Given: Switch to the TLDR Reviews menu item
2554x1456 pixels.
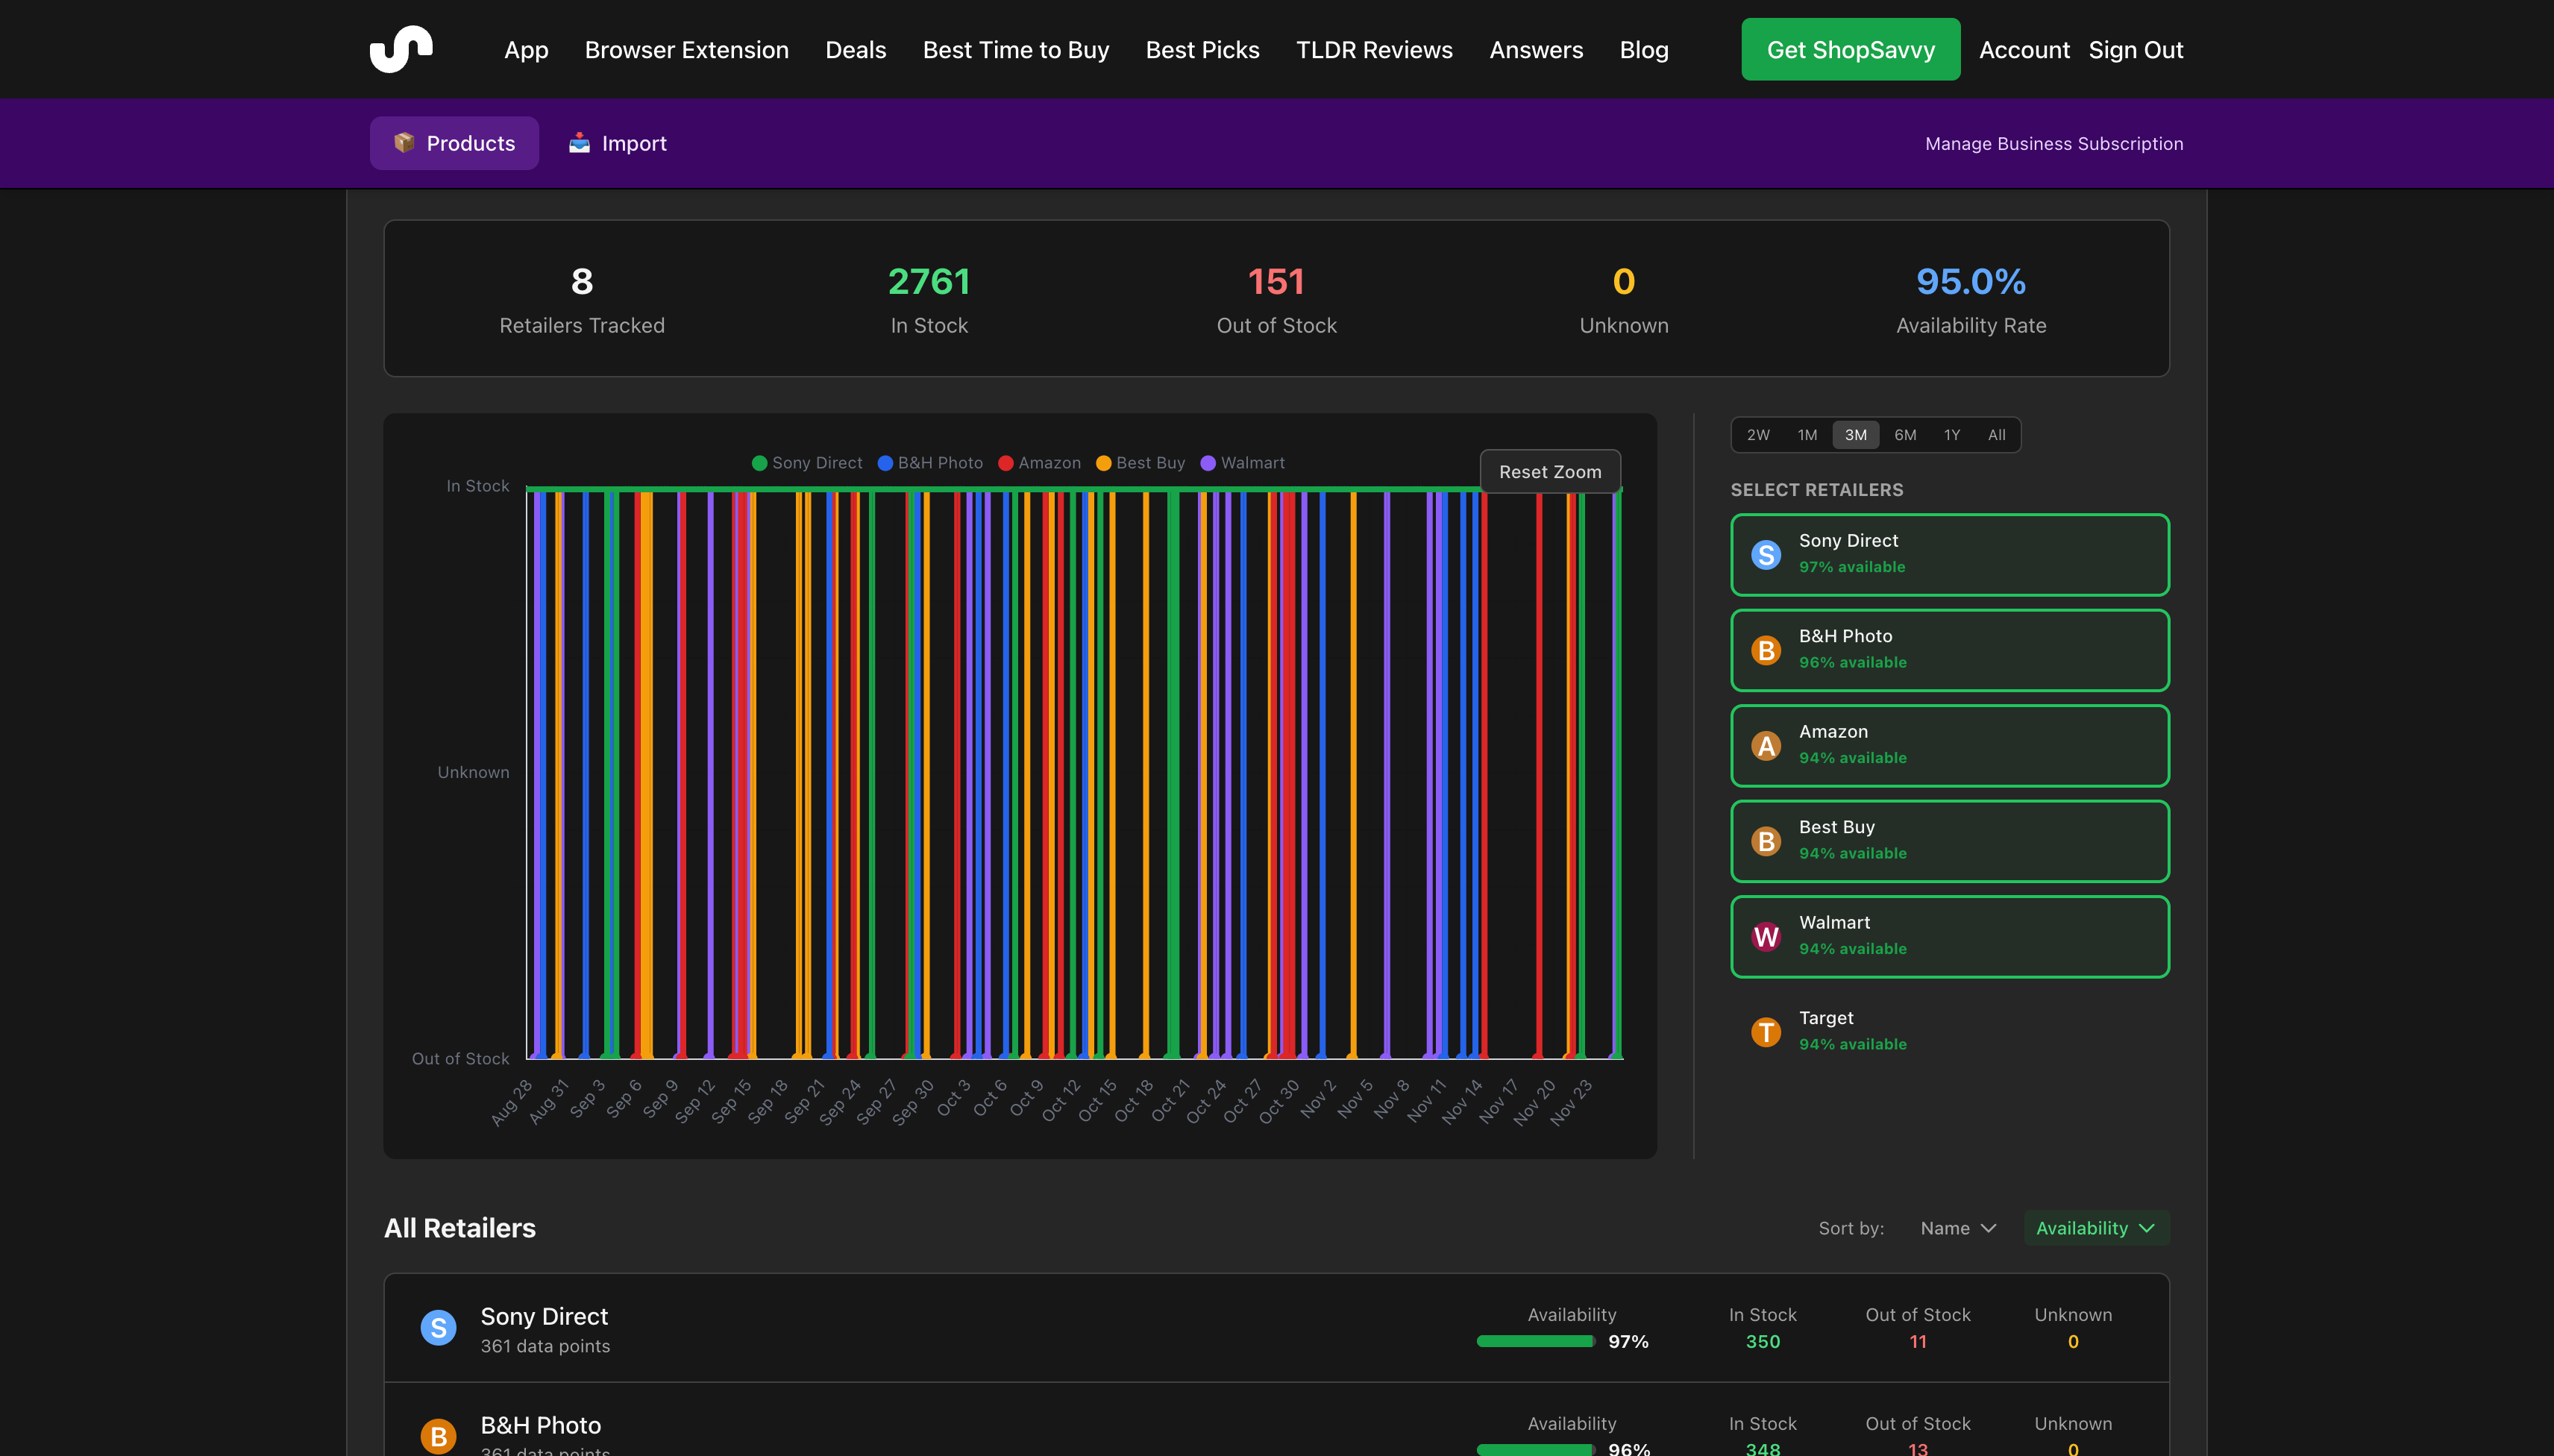Looking at the screenshot, I should click(1374, 49).
